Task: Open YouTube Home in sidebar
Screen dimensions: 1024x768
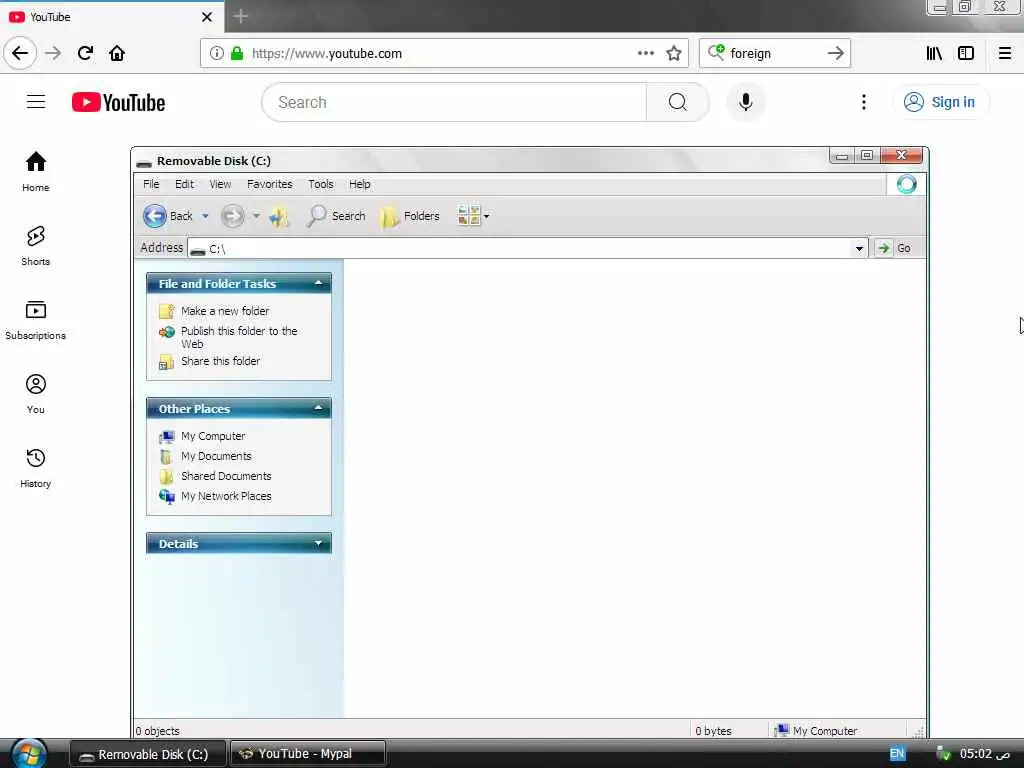Action: 35,172
